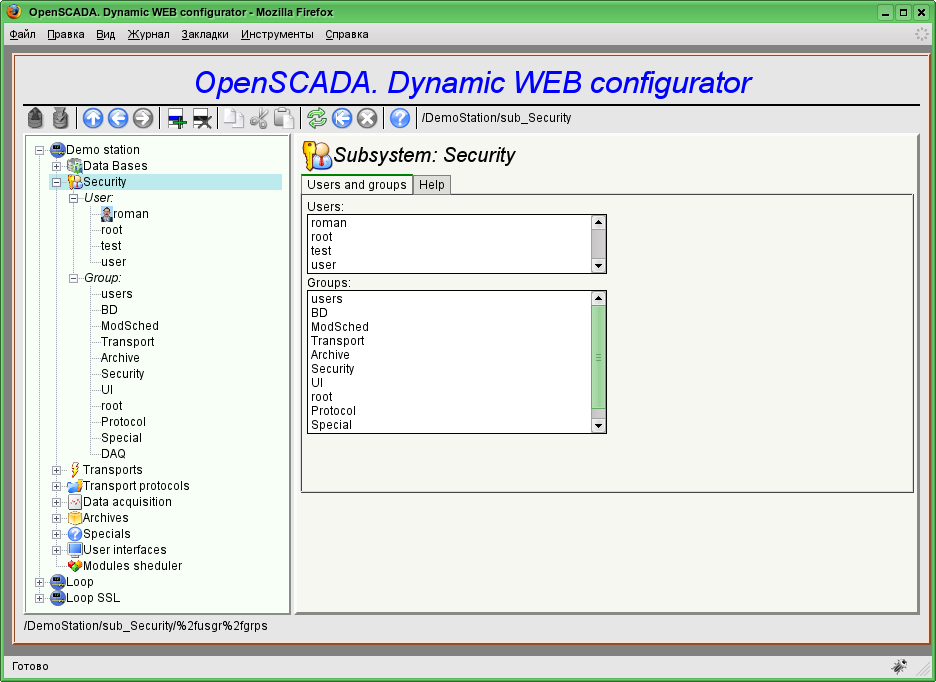Expand the Data acquisition tree node
This screenshot has width=936, height=682.
[x=56, y=503]
